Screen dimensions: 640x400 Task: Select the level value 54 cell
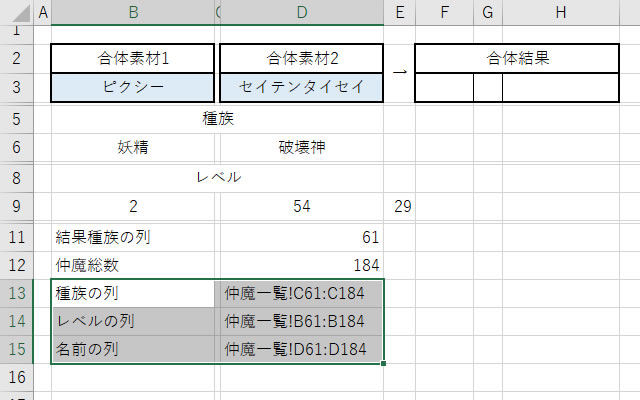(x=302, y=206)
